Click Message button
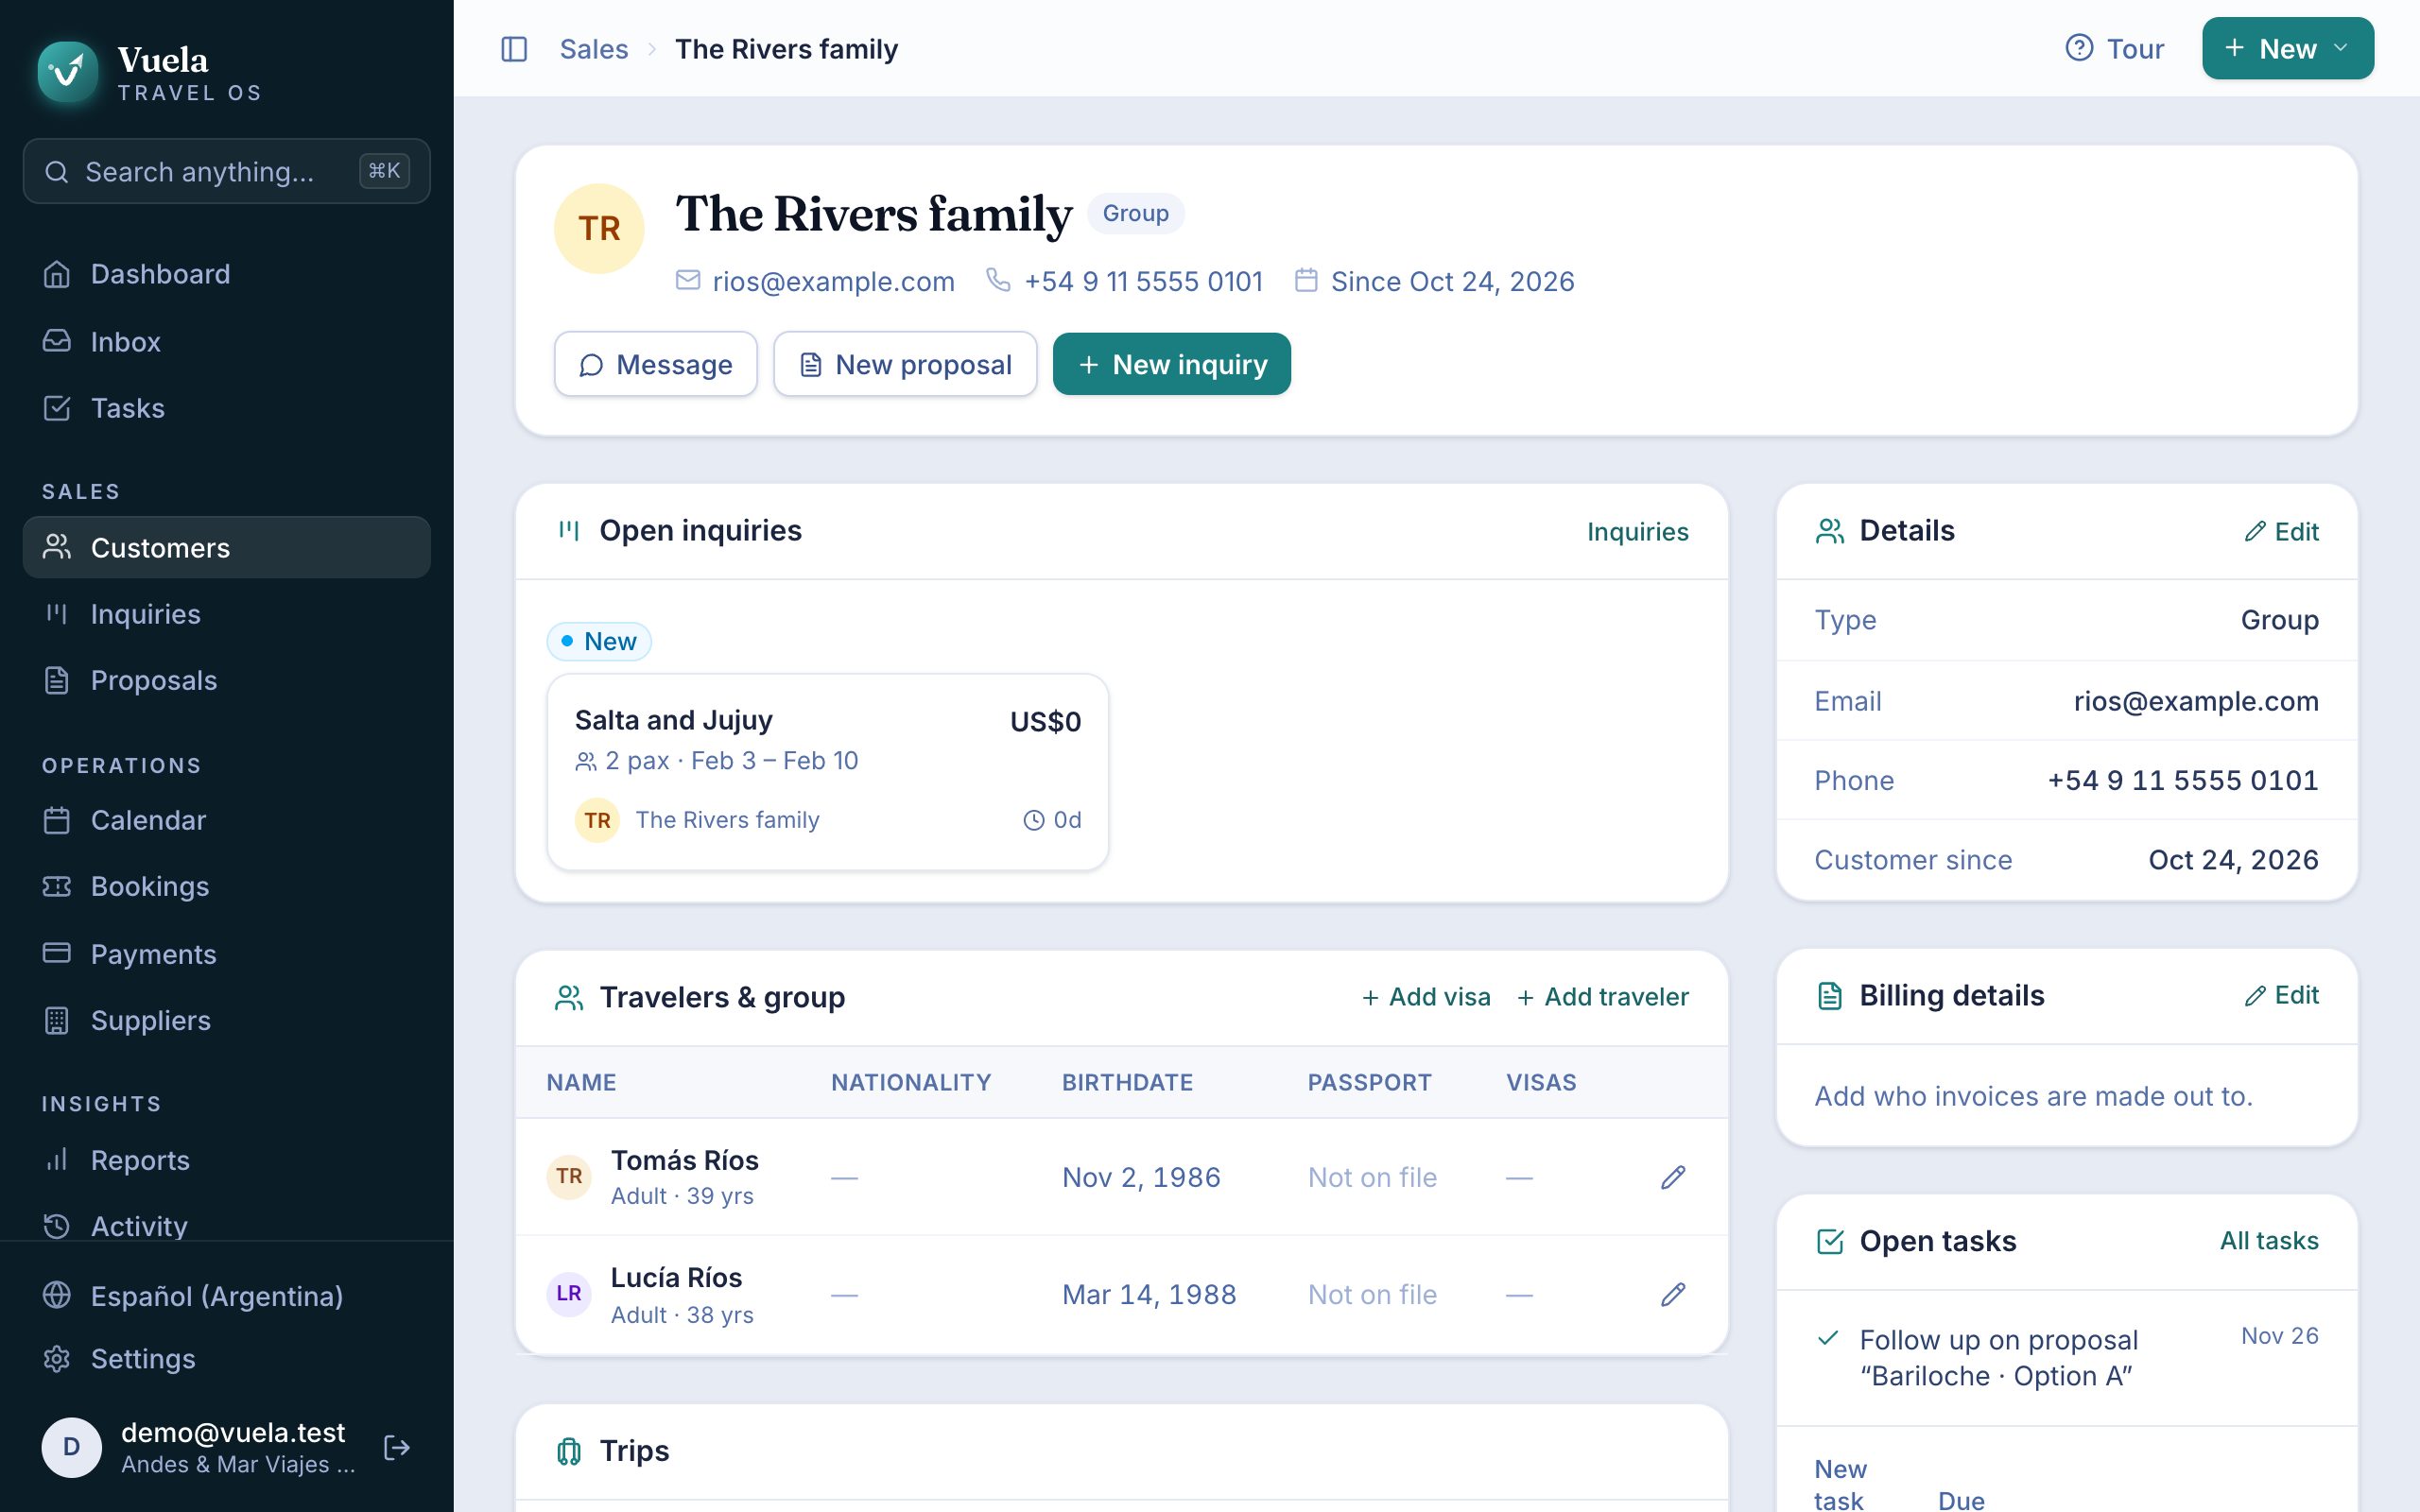 tap(655, 364)
